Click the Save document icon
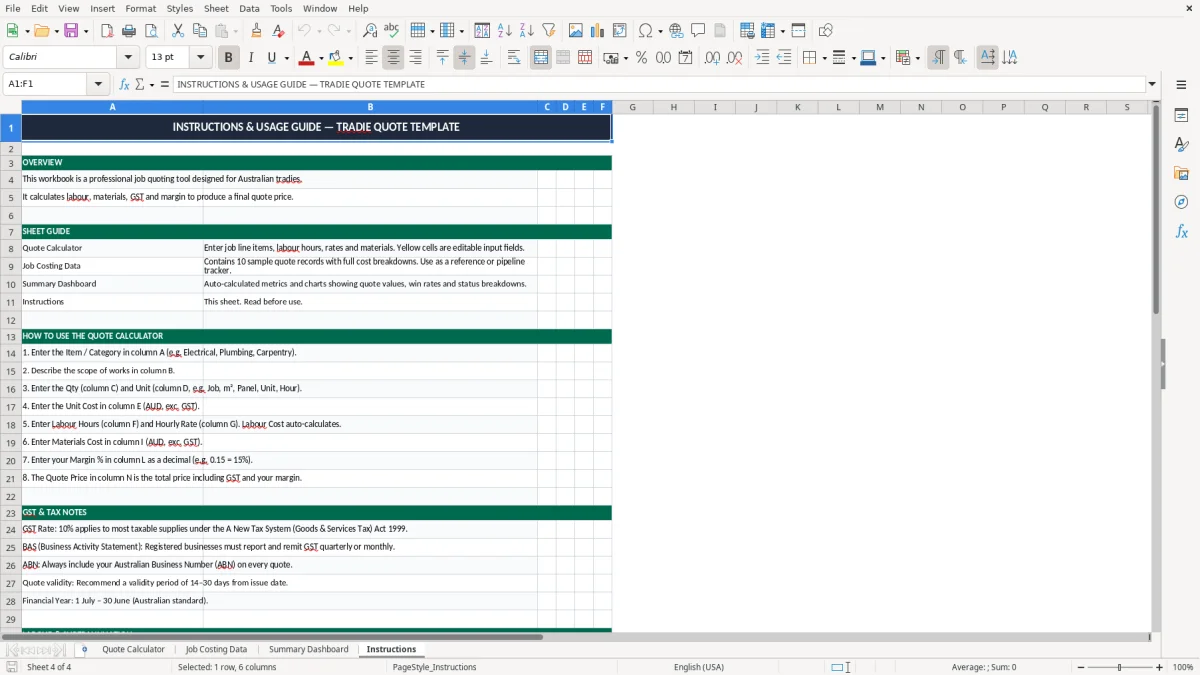Image resolution: width=1200 pixels, height=675 pixels. [71, 31]
